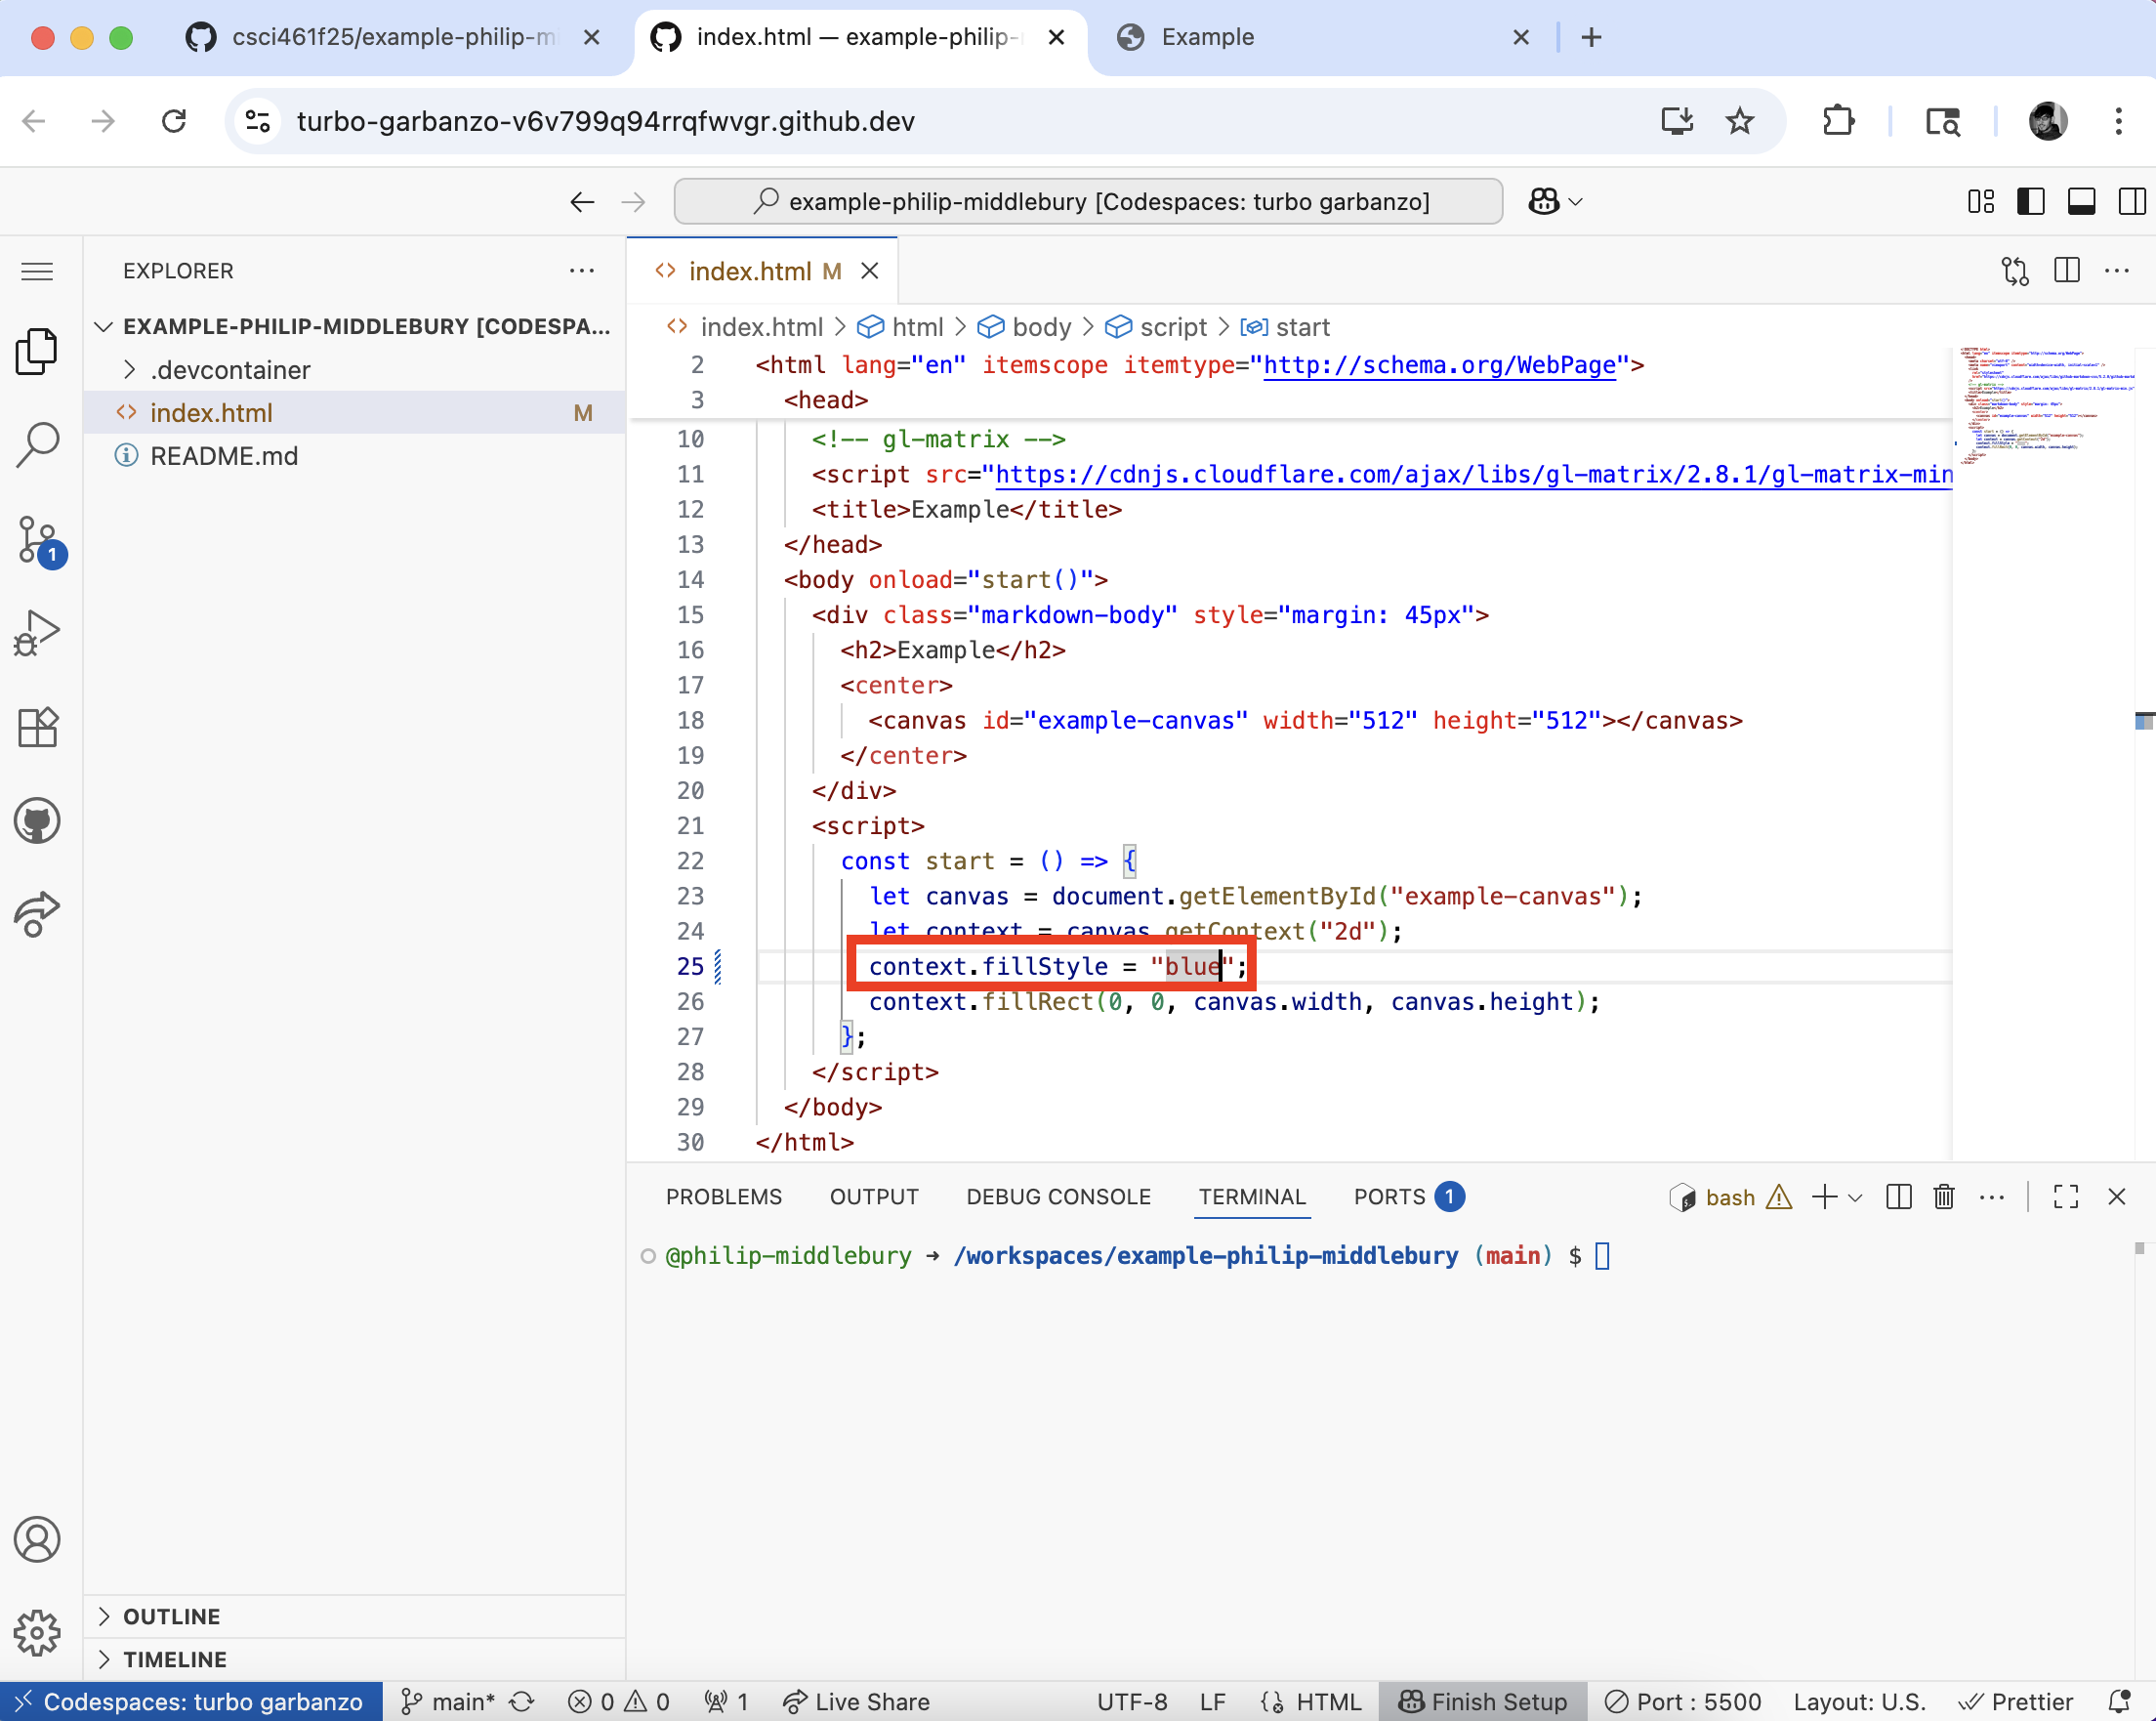
Task: Switch to the PROBLEMS panel tab
Action: tap(724, 1197)
